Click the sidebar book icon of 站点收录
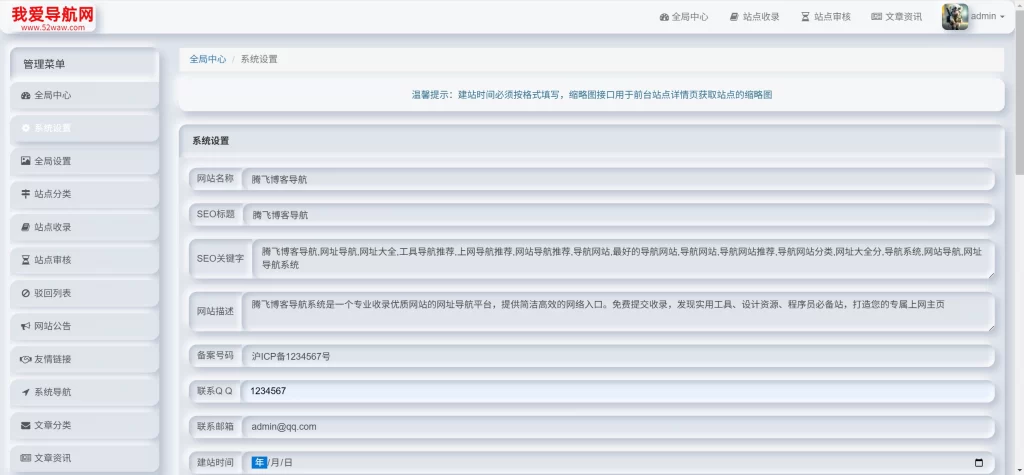1024x475 pixels. pyautogui.click(x=25, y=227)
